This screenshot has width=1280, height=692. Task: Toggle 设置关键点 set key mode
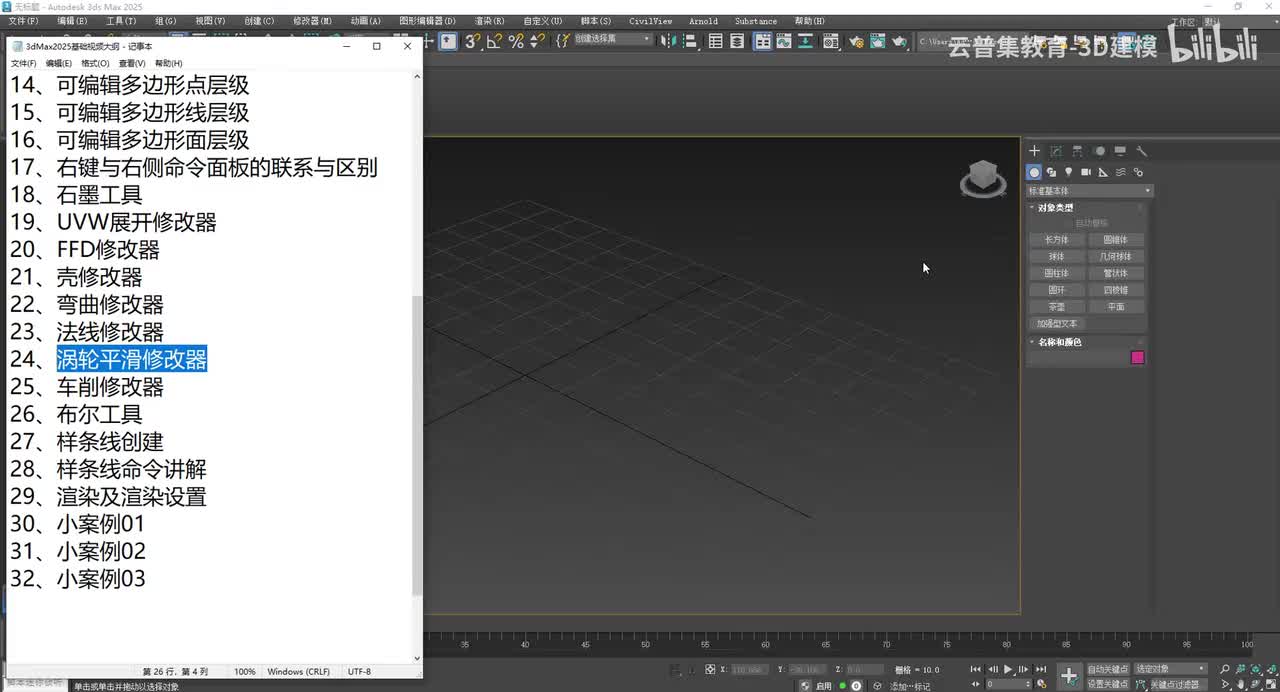(1108, 684)
